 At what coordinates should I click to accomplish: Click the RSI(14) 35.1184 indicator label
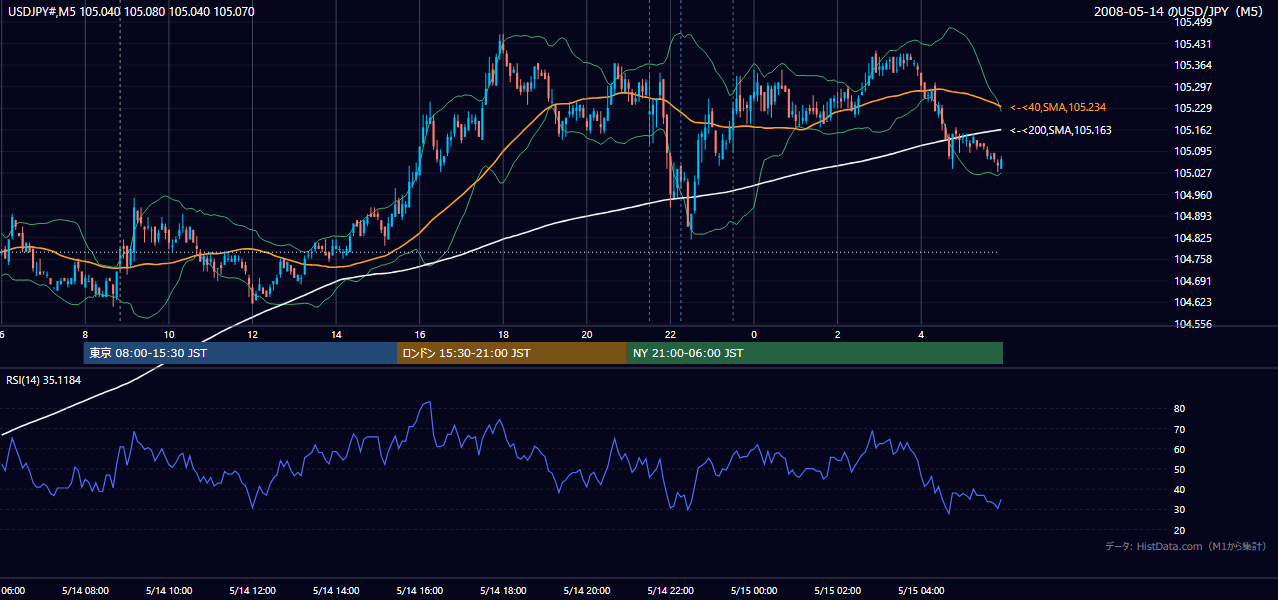[x=44, y=380]
